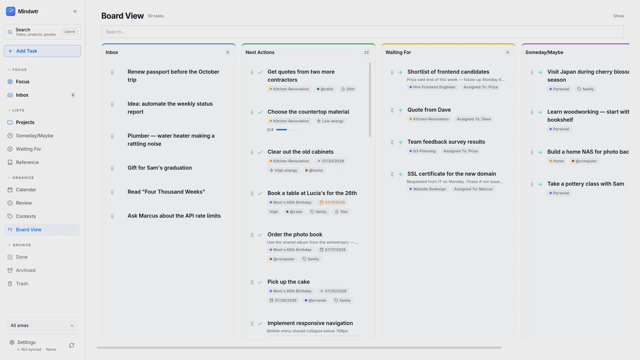Click drag handle of Ask Marcus task

pyautogui.click(x=112, y=216)
